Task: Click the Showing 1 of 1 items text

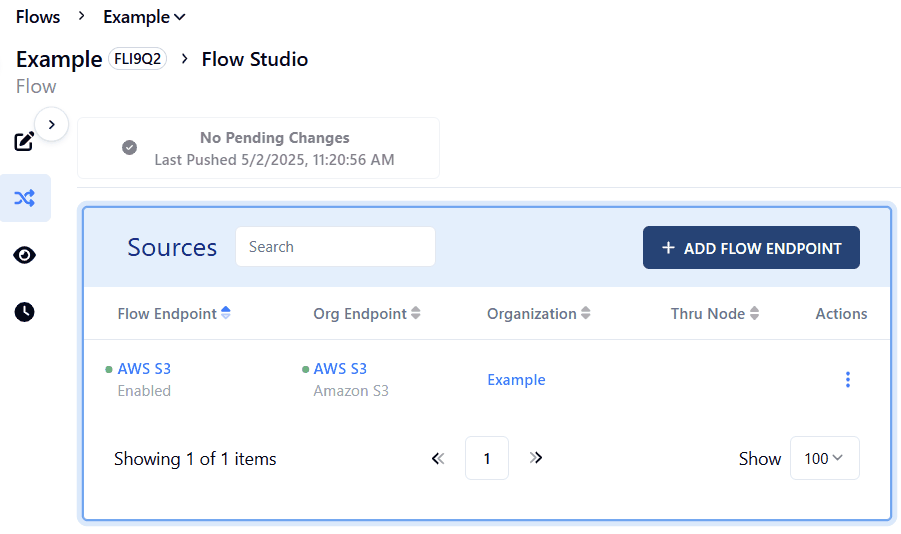Action: (195, 459)
